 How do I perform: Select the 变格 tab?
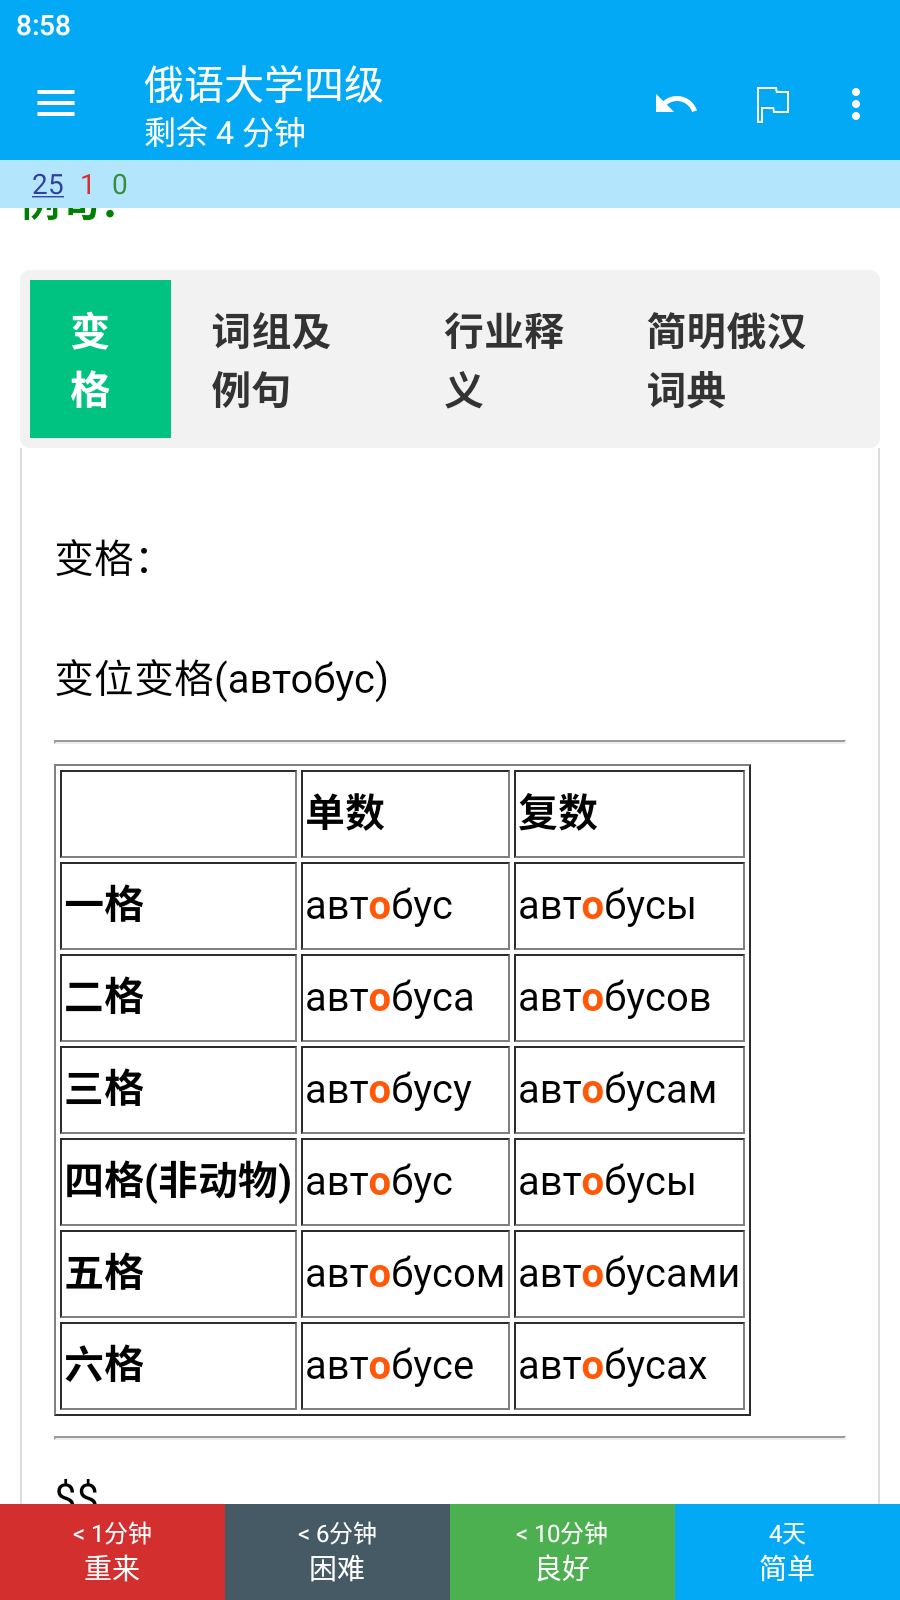(x=100, y=359)
